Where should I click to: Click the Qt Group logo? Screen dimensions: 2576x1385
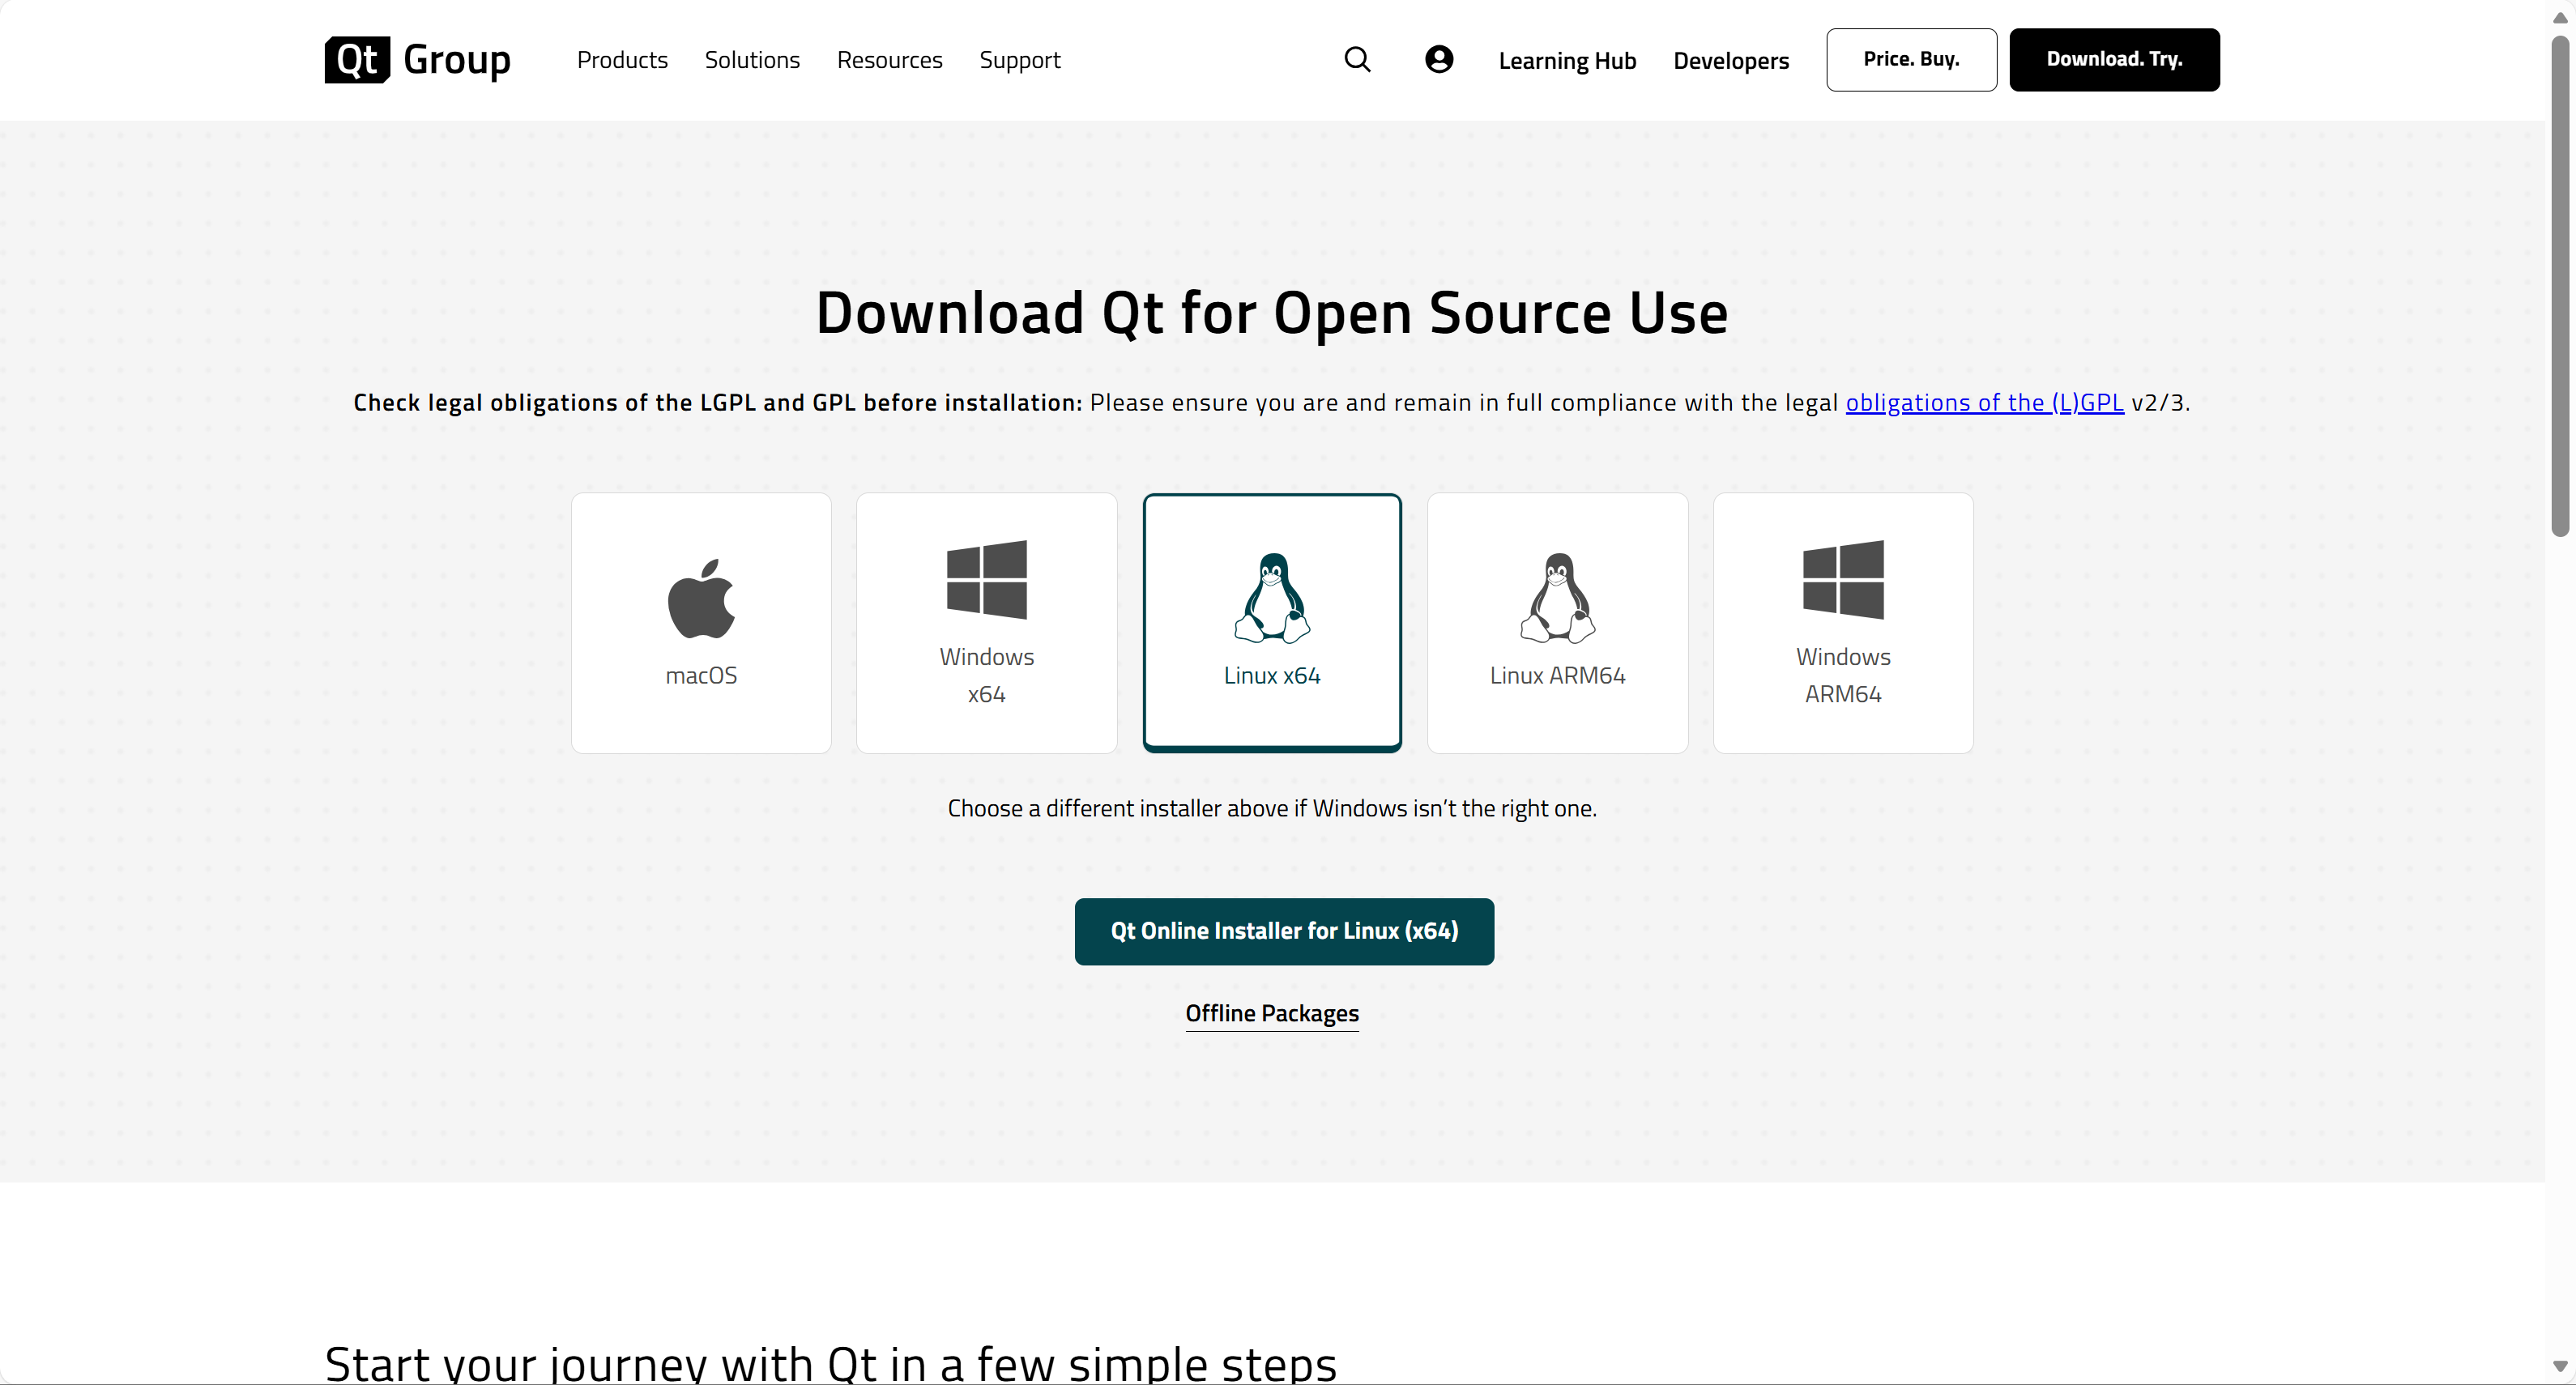coord(417,60)
